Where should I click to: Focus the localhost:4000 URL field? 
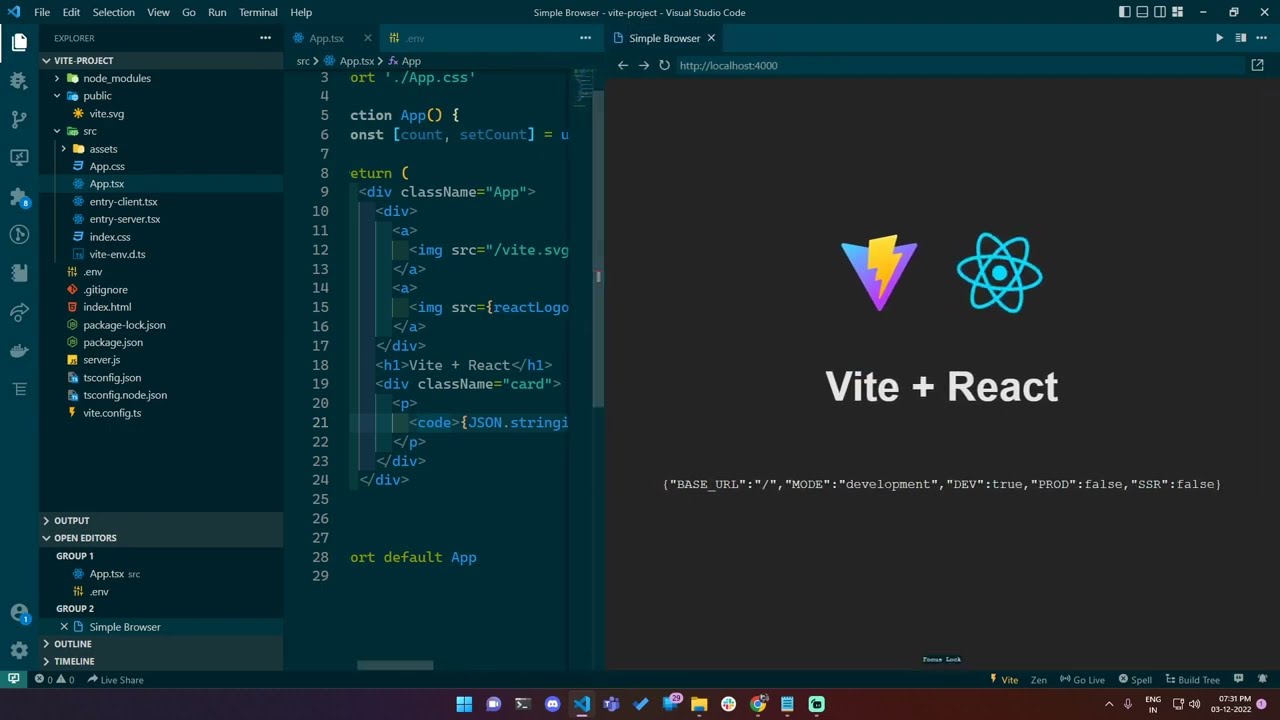(x=958, y=65)
